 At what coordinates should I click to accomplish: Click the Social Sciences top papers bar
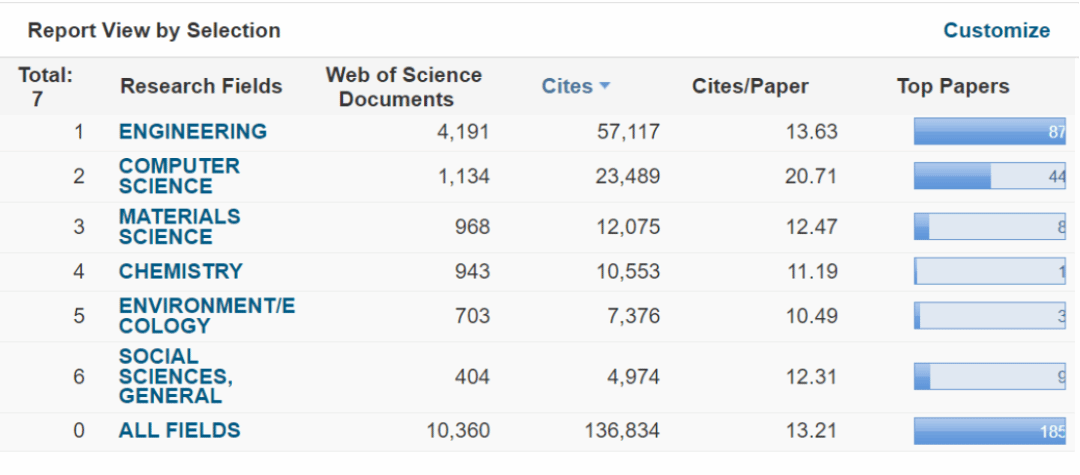[989, 377]
